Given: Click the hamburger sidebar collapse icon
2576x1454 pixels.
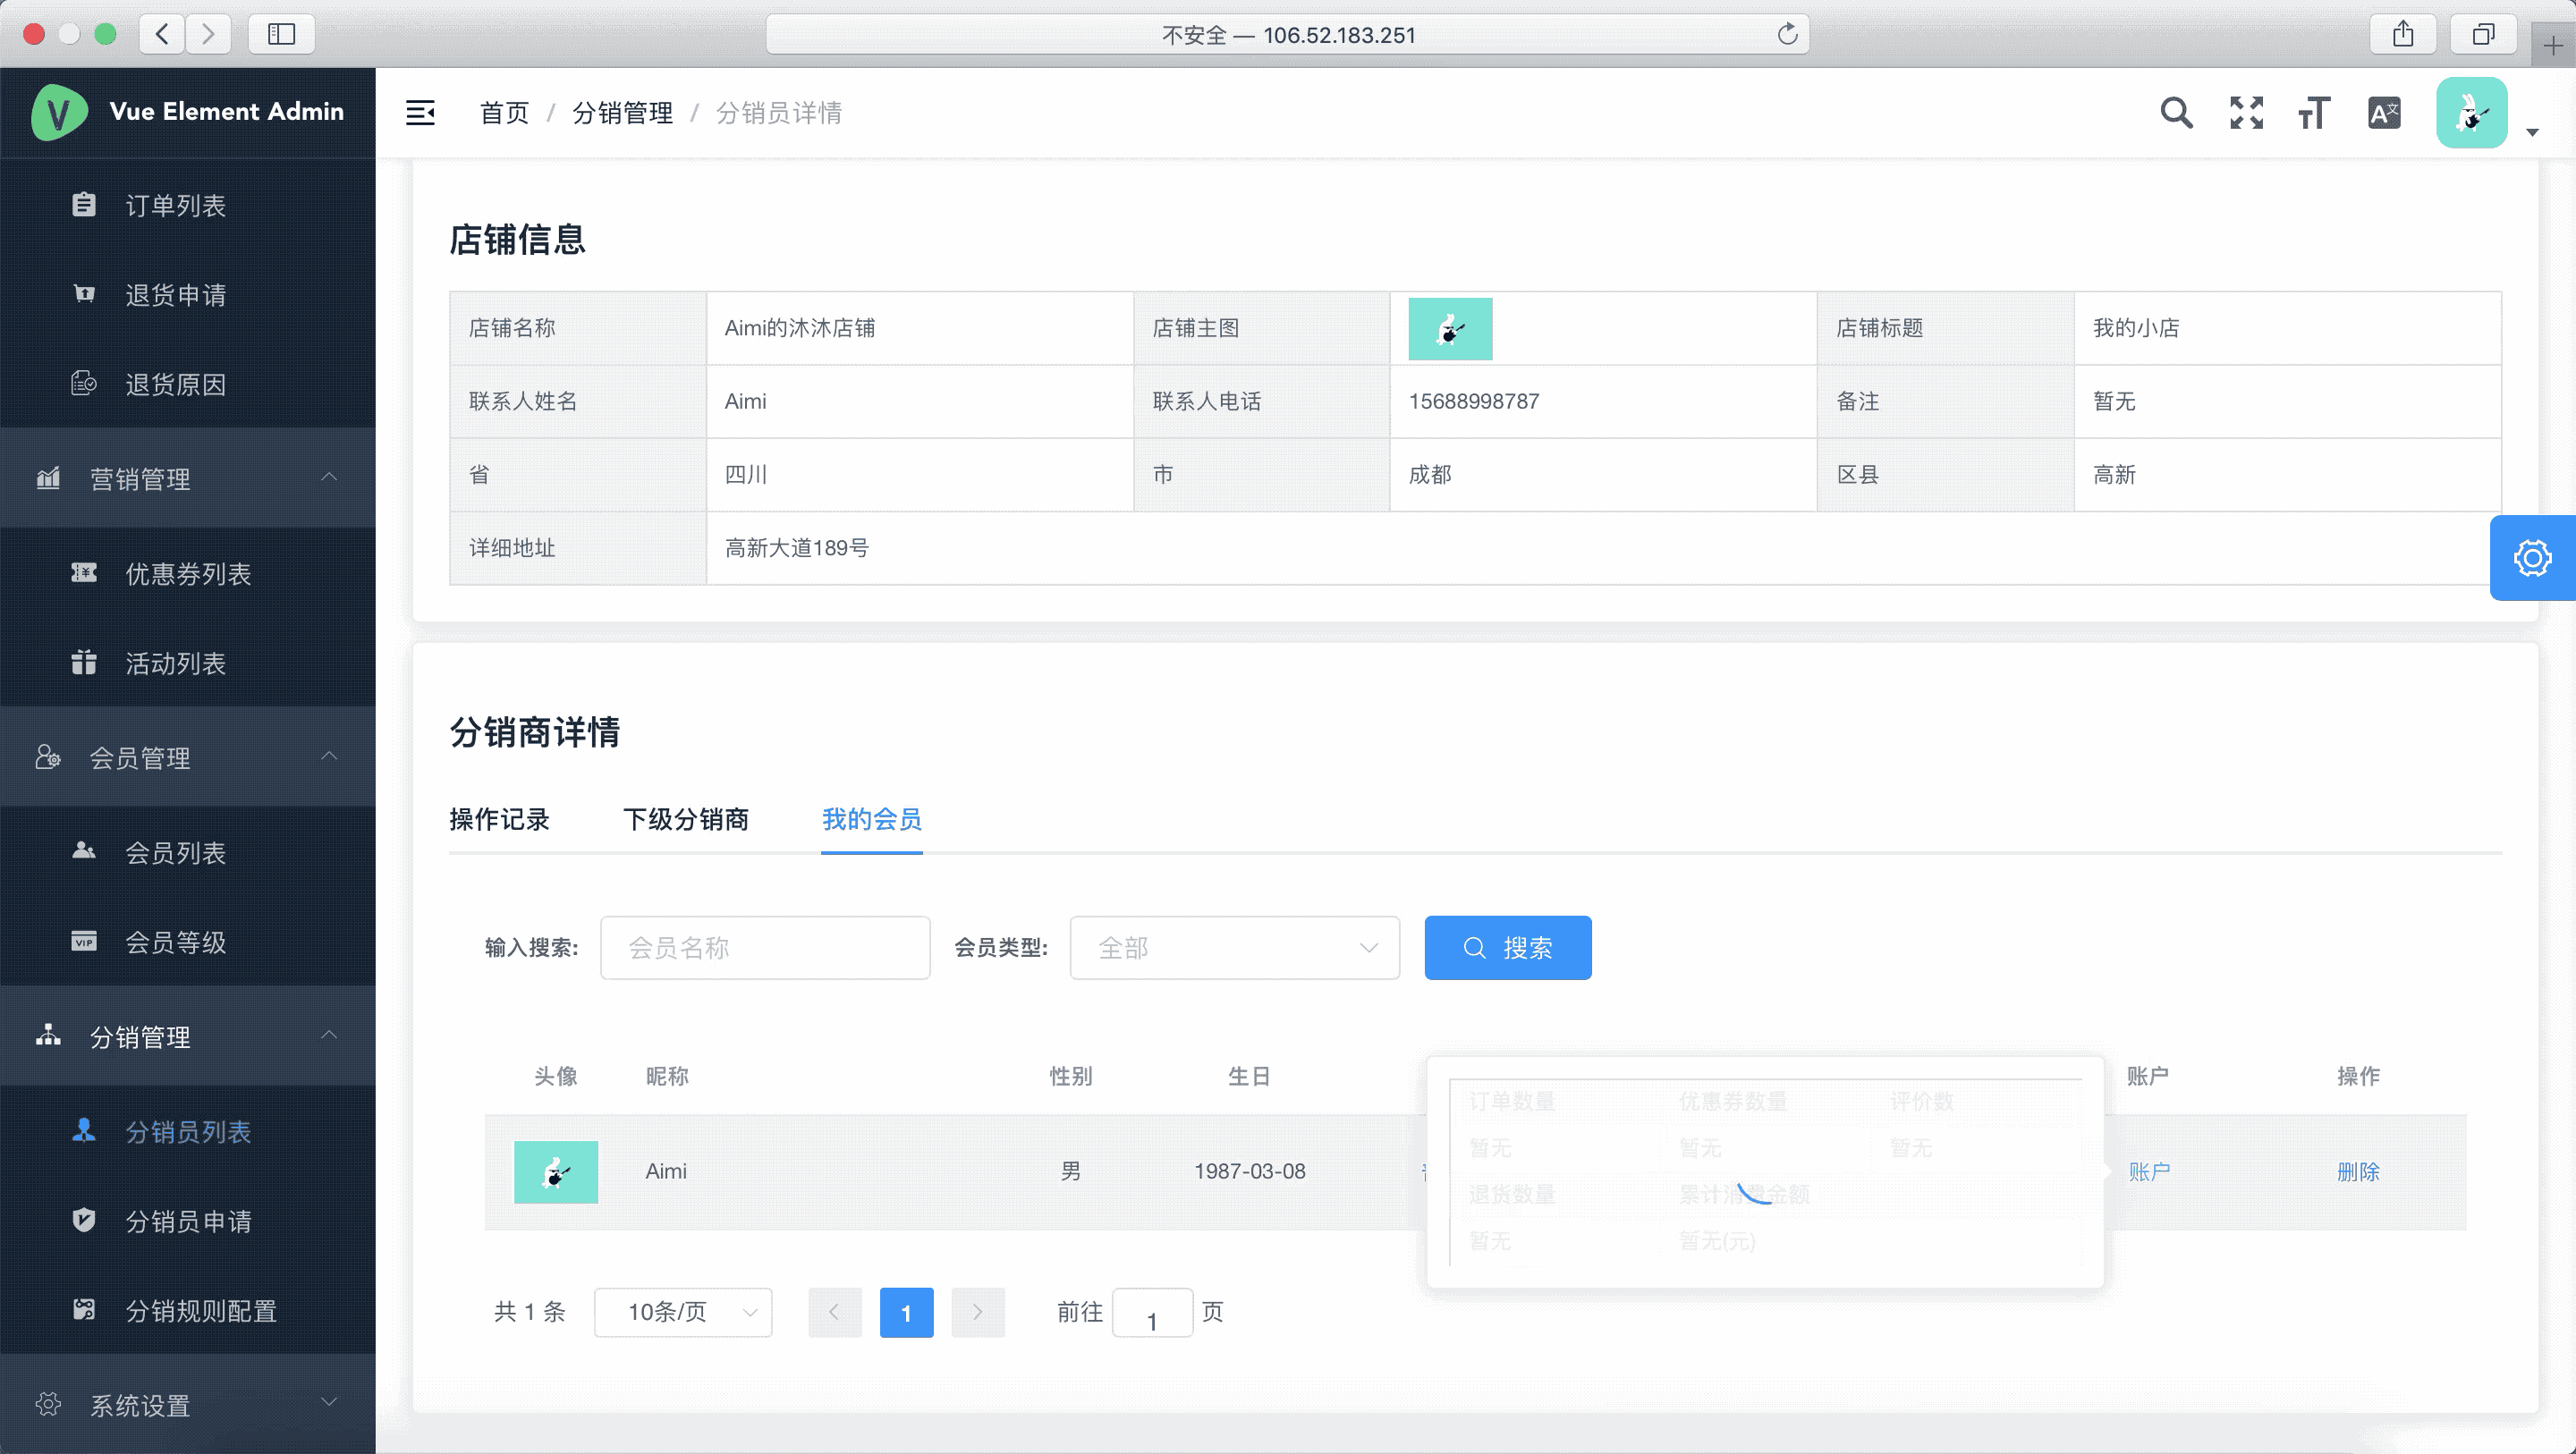Looking at the screenshot, I should click(x=420, y=113).
